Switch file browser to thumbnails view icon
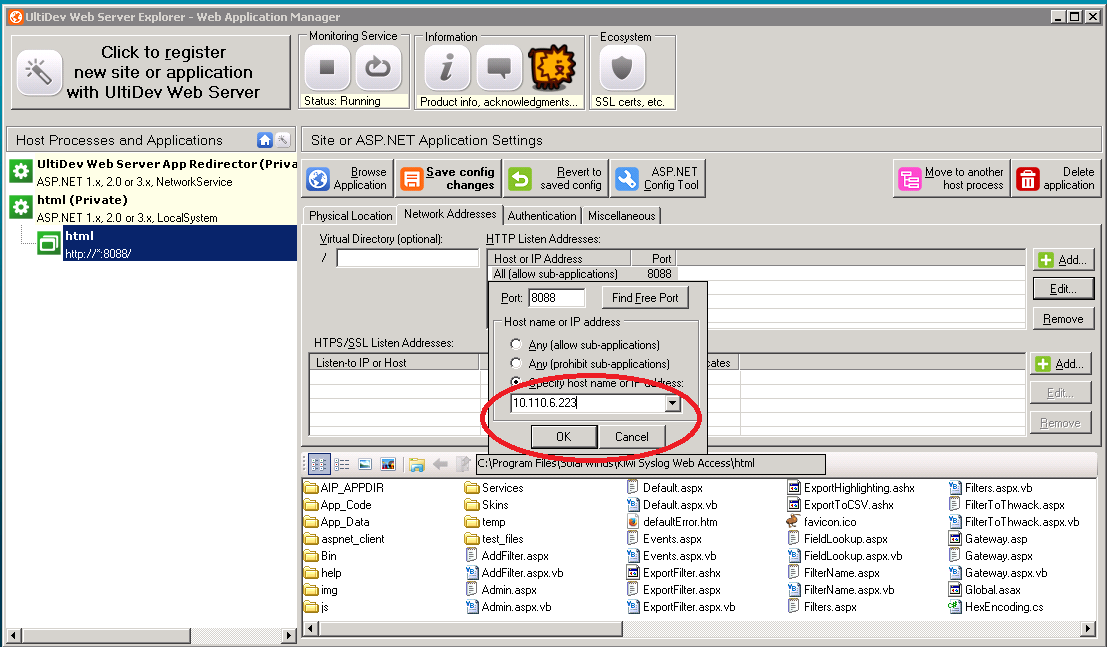 pyautogui.click(x=388, y=464)
